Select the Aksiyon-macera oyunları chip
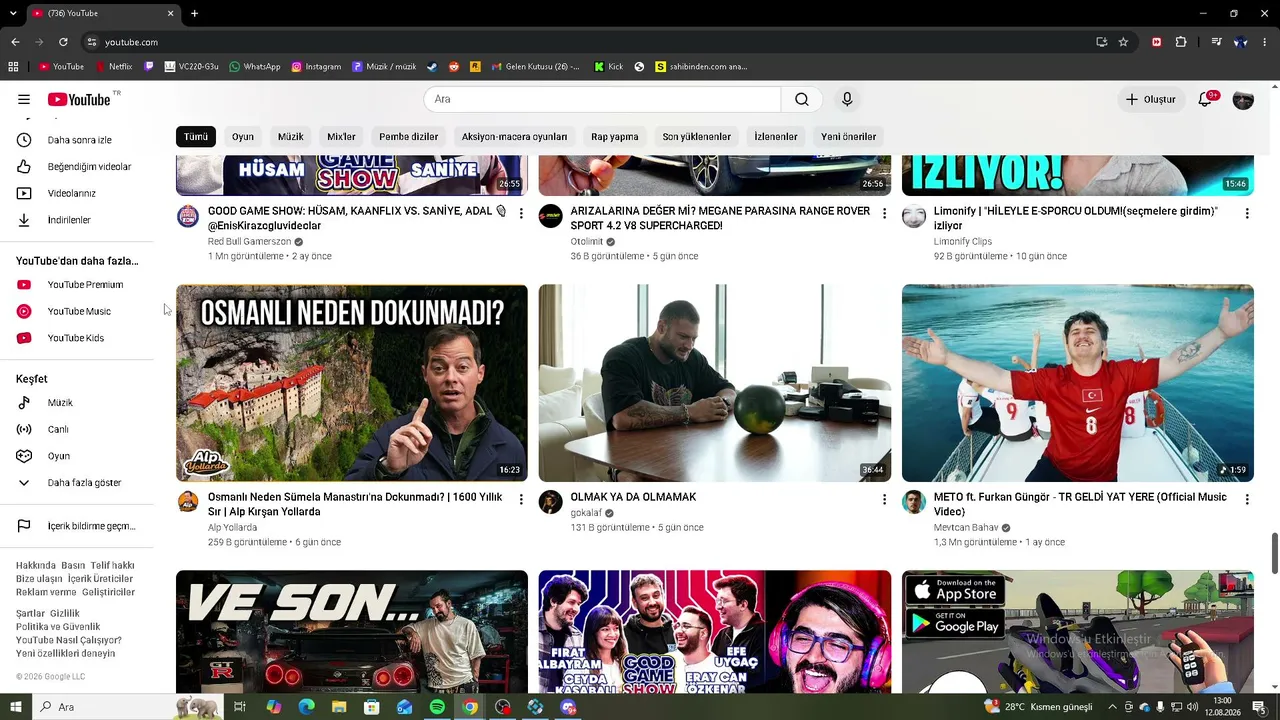 (514, 137)
